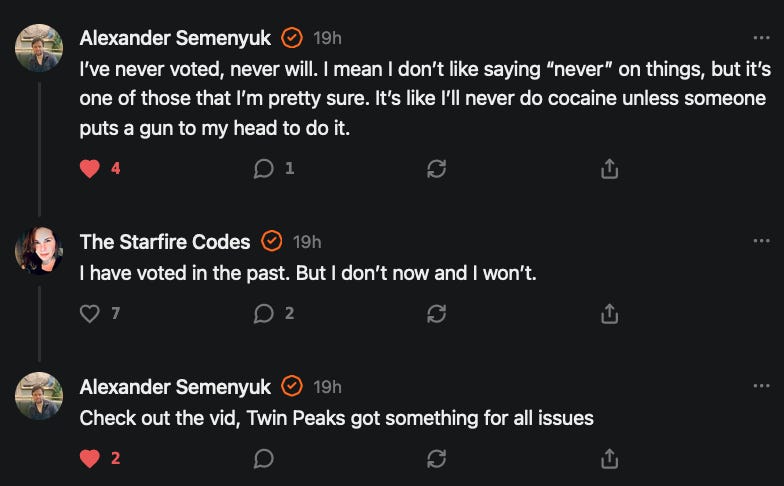Open more options for first comment

coord(762,38)
